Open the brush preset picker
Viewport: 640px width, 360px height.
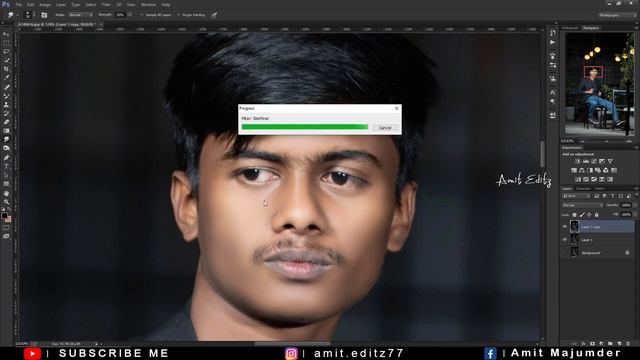(29, 15)
